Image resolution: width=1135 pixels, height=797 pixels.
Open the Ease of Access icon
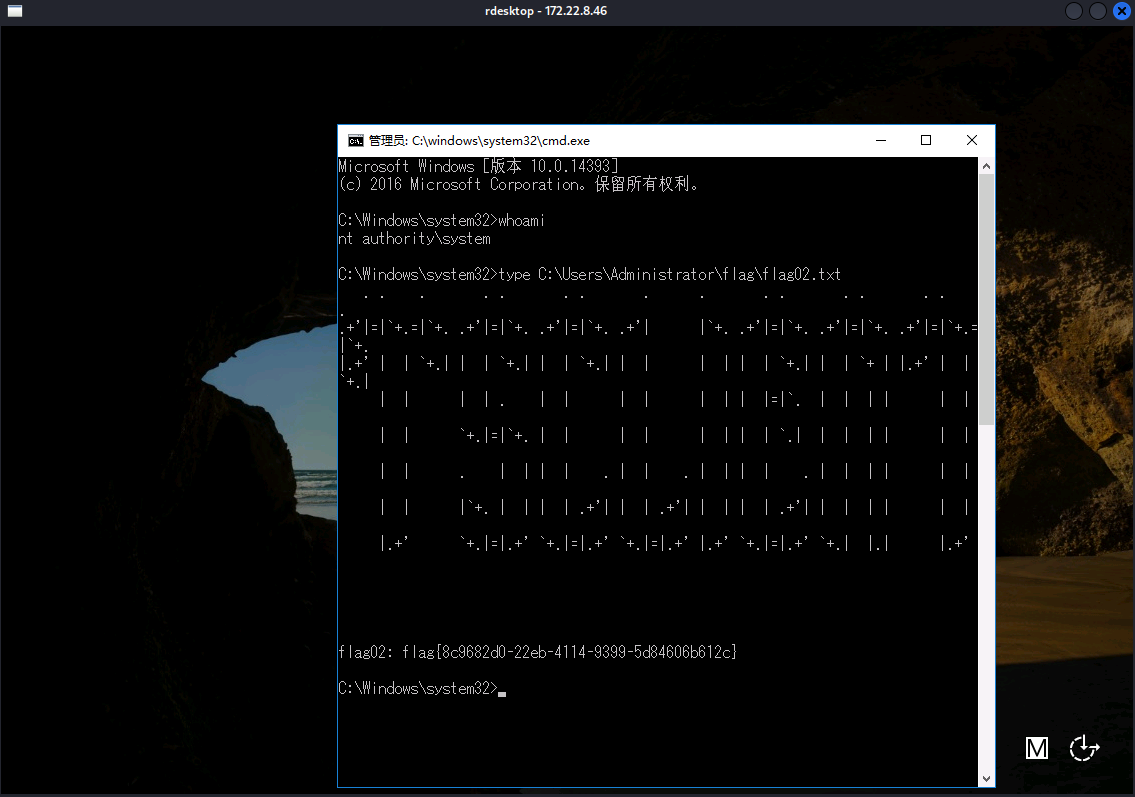1084,748
